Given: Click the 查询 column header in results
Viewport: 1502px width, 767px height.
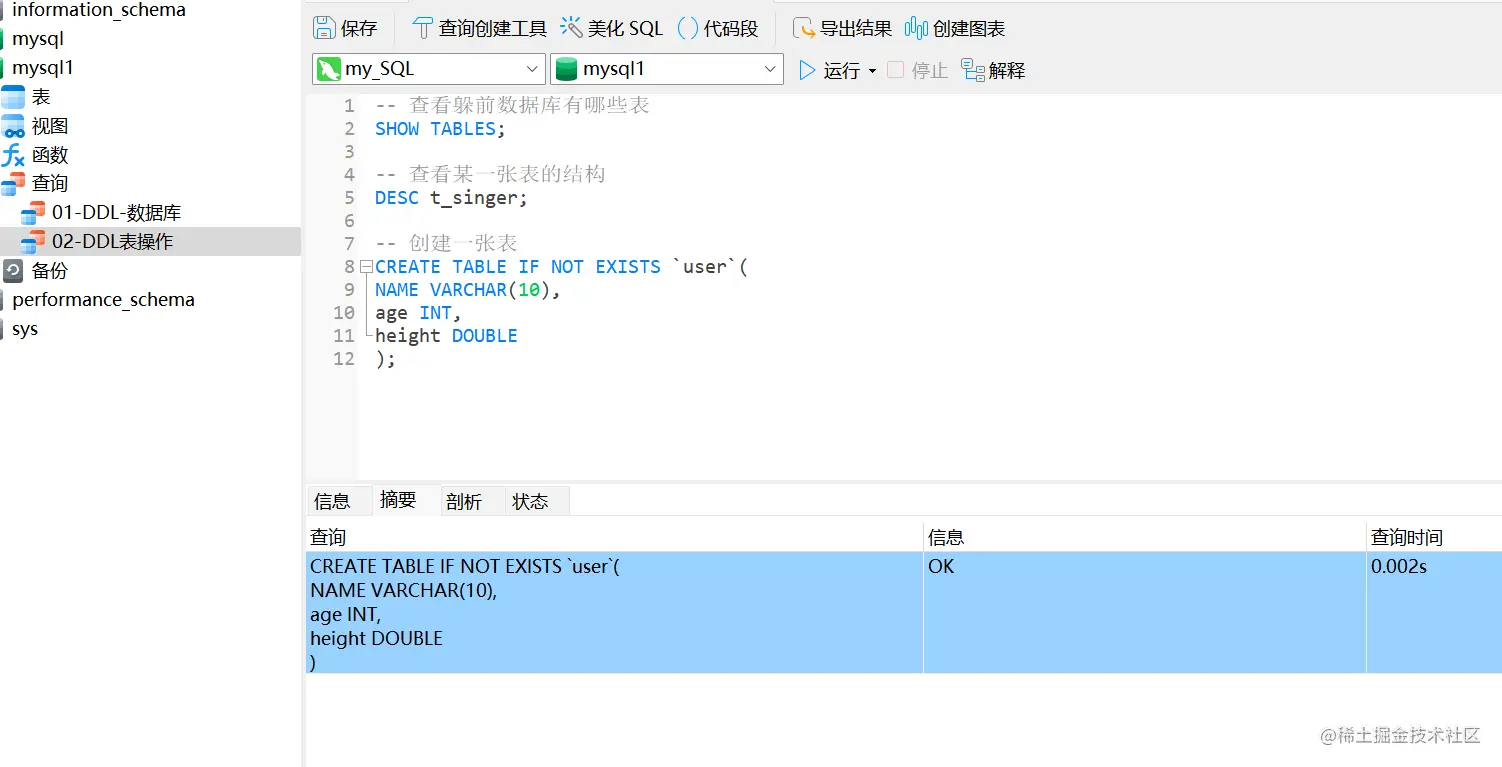Looking at the screenshot, I should point(614,537).
